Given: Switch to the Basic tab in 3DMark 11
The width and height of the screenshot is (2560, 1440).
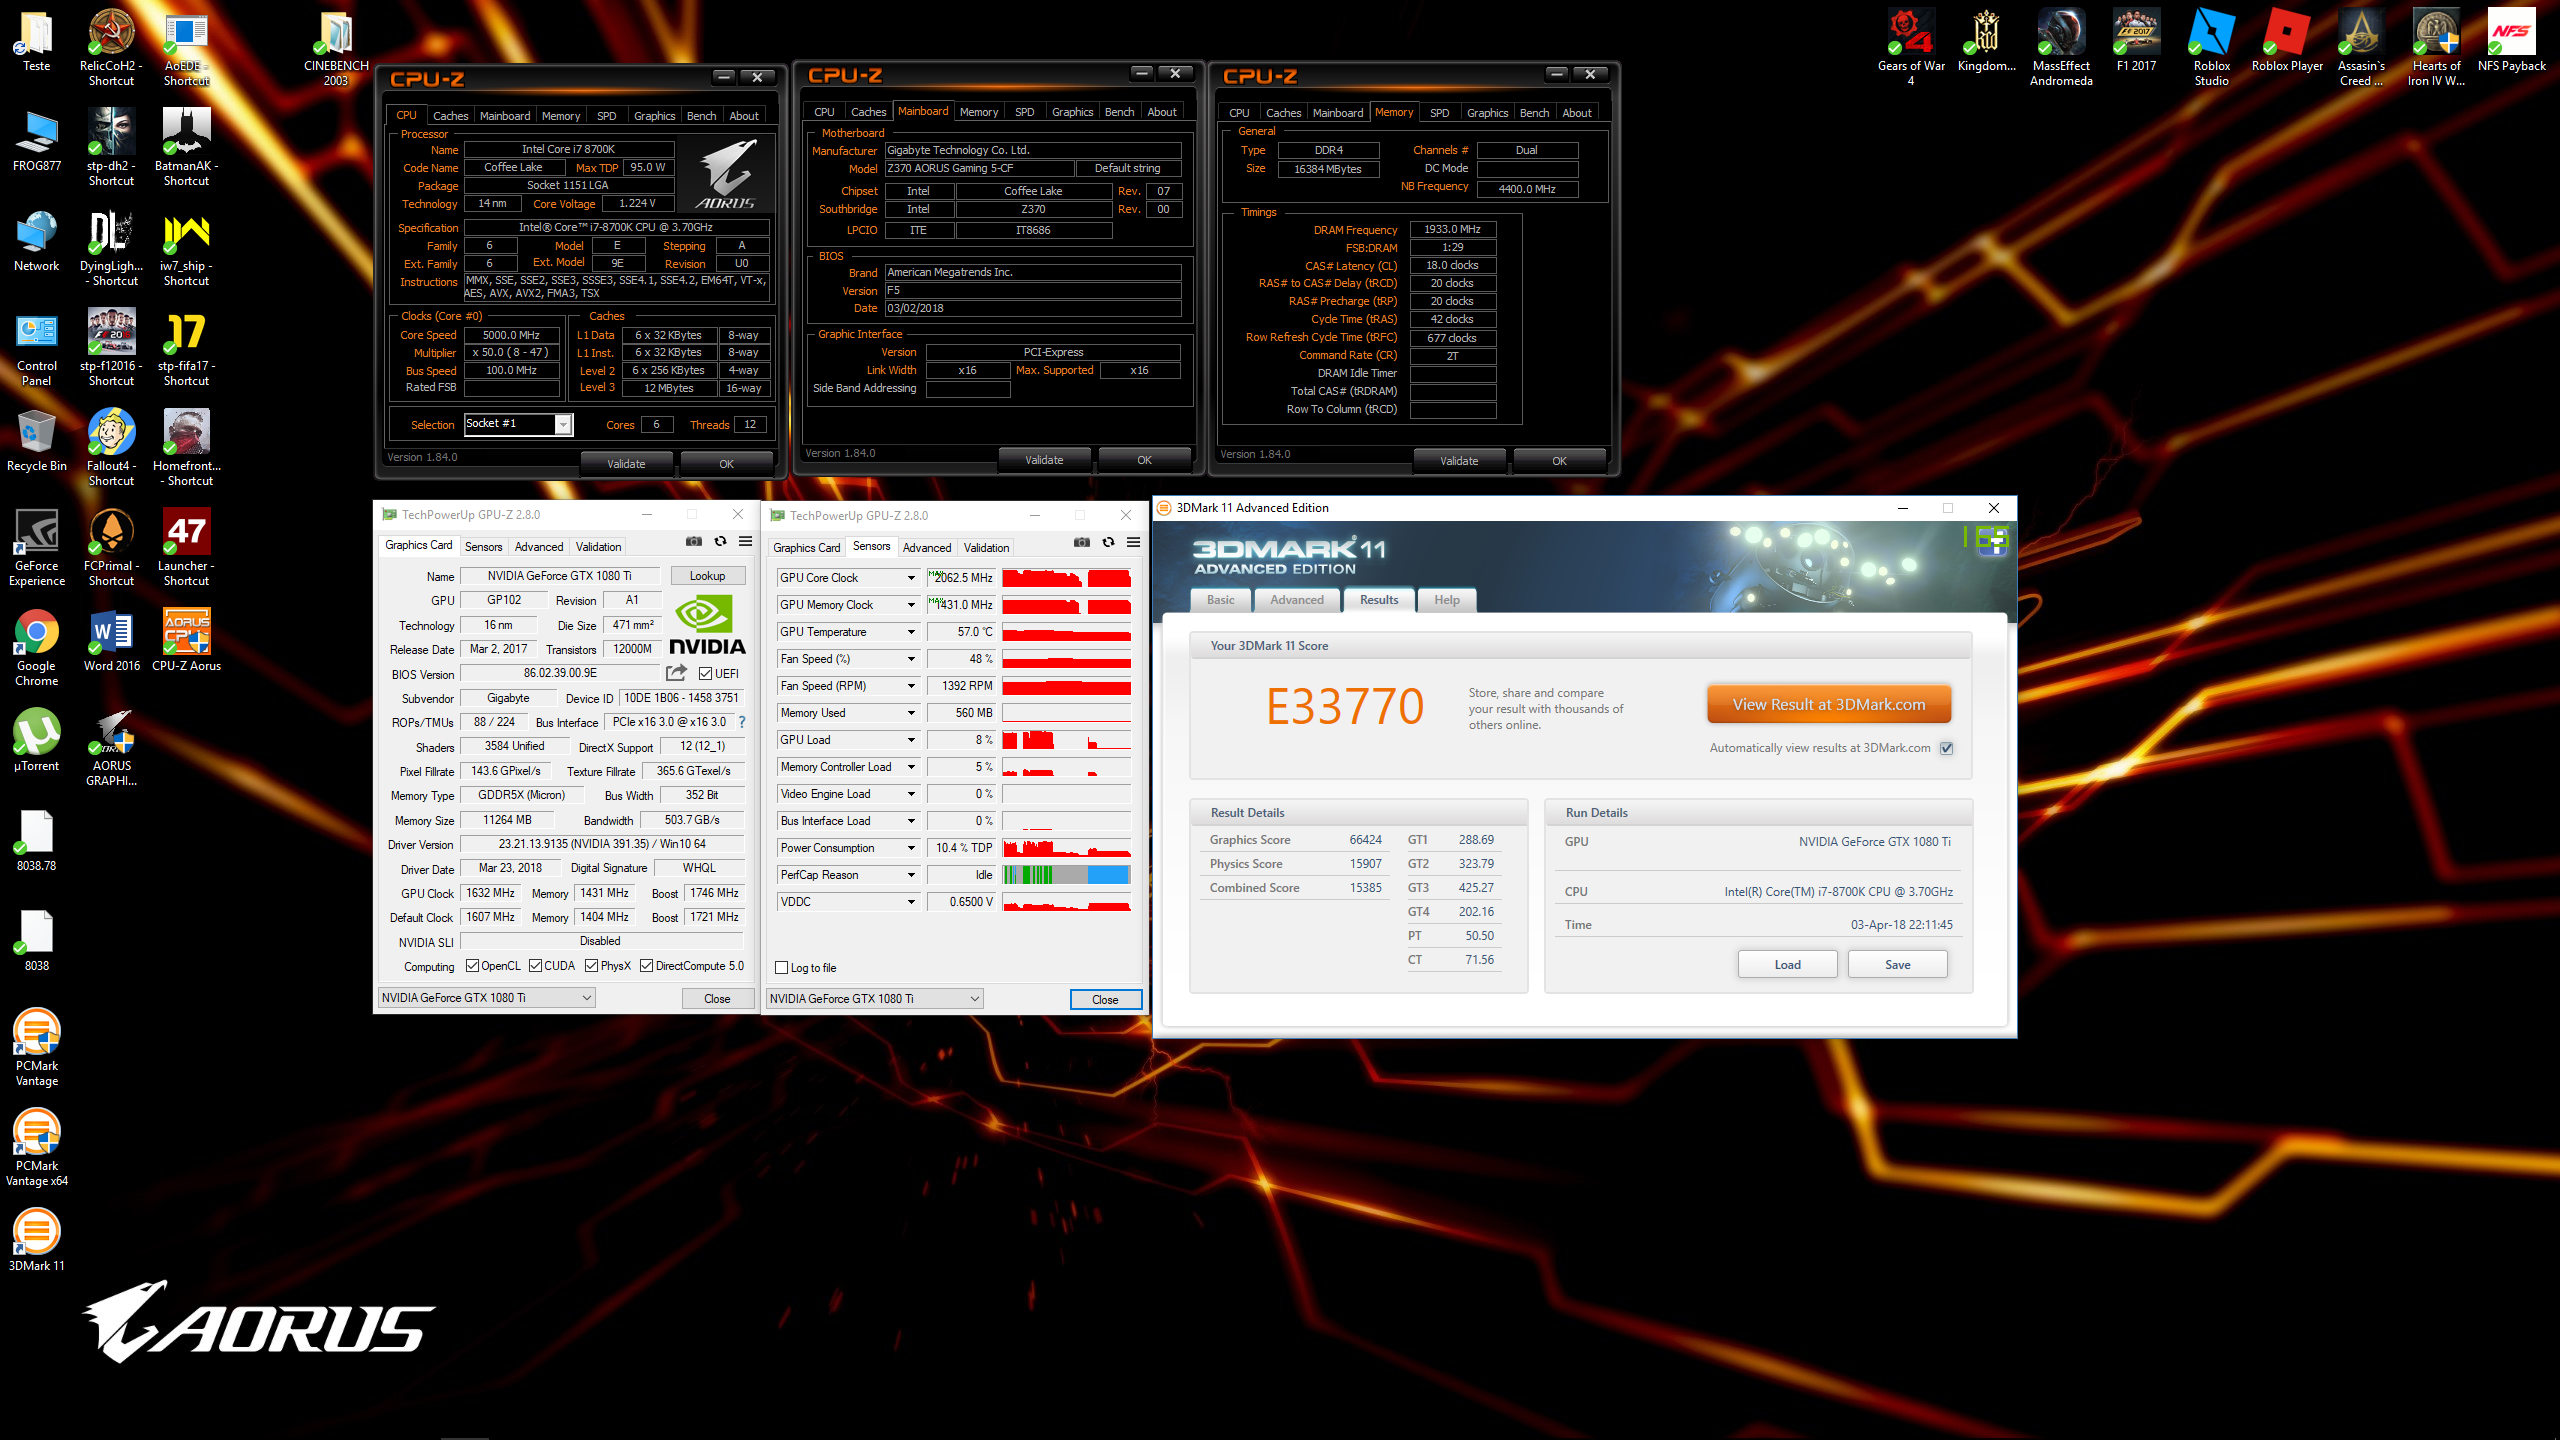Looking at the screenshot, I should click(1221, 600).
